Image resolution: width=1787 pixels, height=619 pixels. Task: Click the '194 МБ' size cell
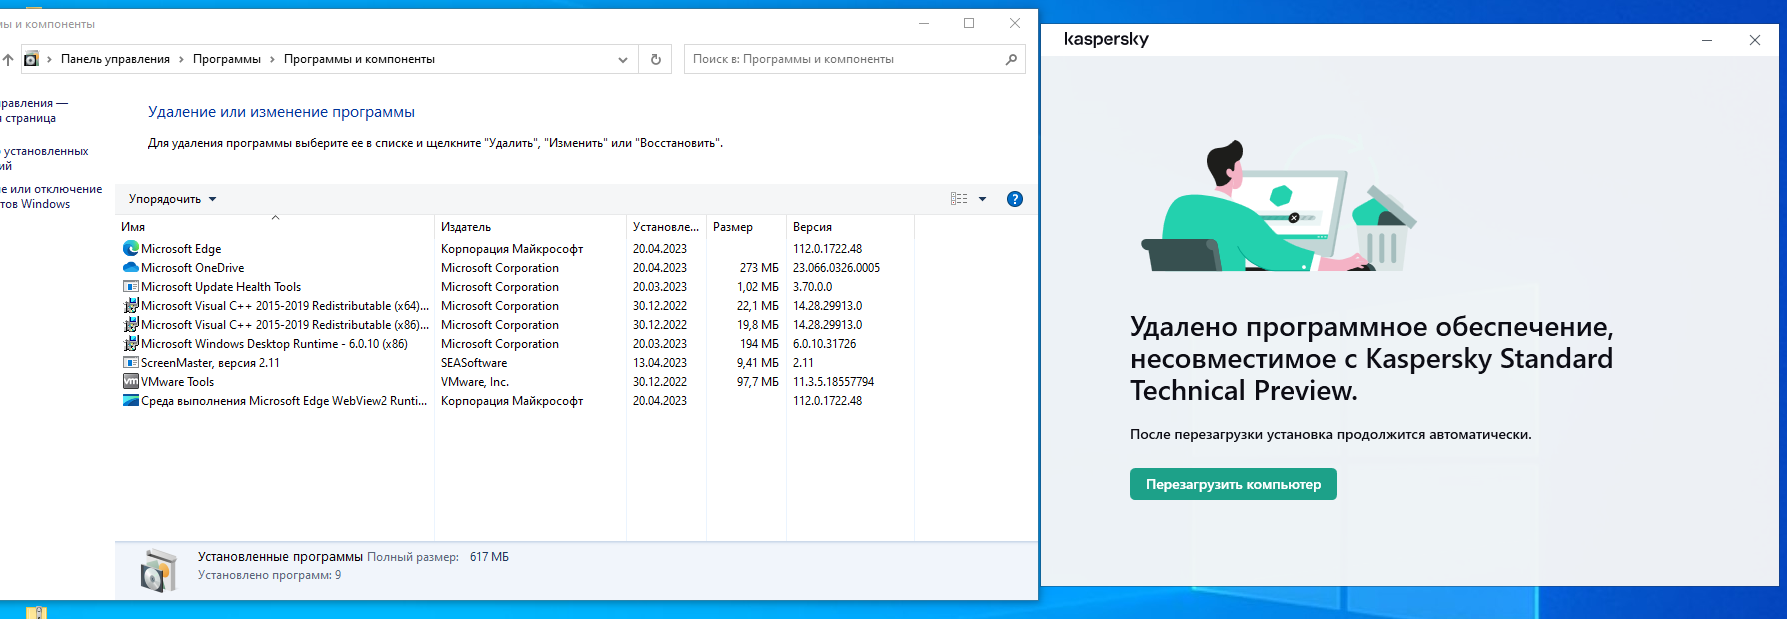759,344
